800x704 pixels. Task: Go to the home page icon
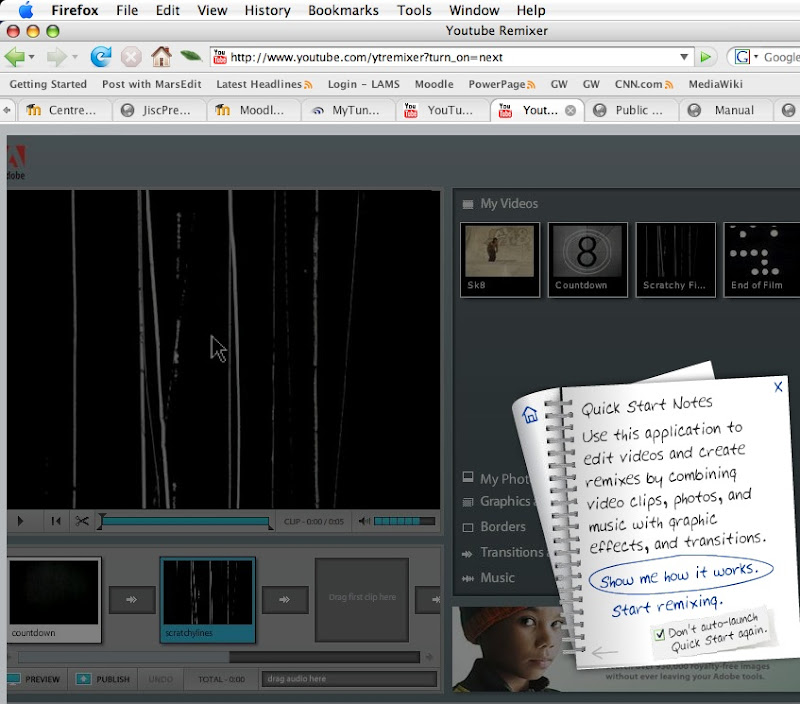pos(161,56)
